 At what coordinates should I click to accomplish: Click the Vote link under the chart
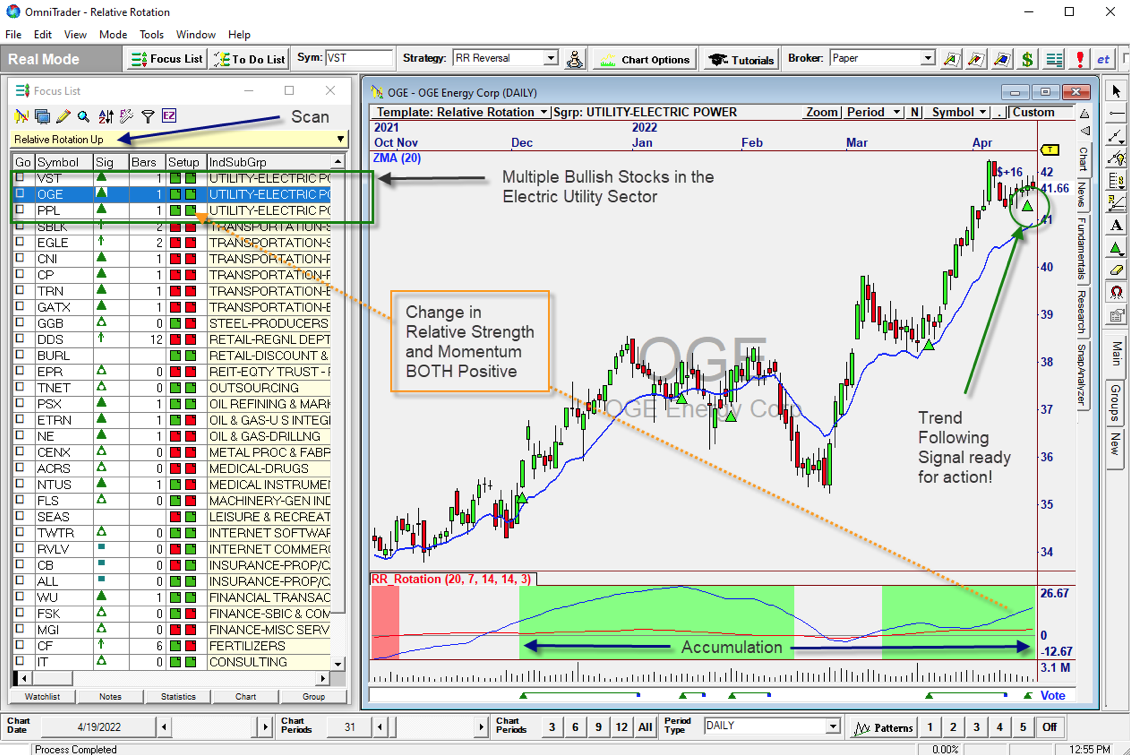[1053, 695]
